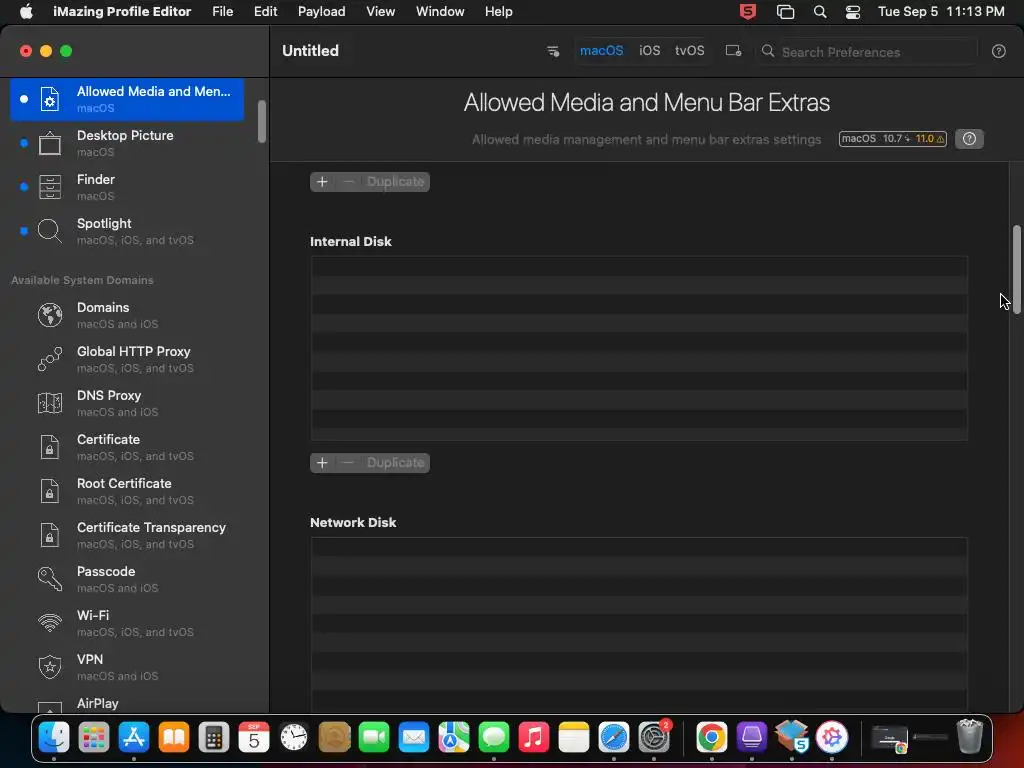Open the Payload menu
The height and width of the screenshot is (768, 1024).
tap(321, 12)
